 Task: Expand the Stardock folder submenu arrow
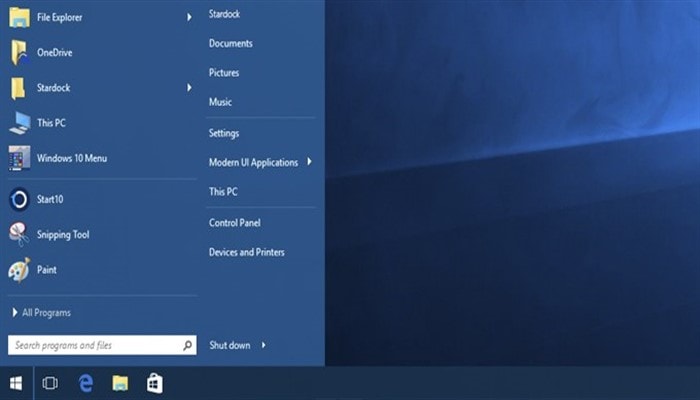(189, 88)
